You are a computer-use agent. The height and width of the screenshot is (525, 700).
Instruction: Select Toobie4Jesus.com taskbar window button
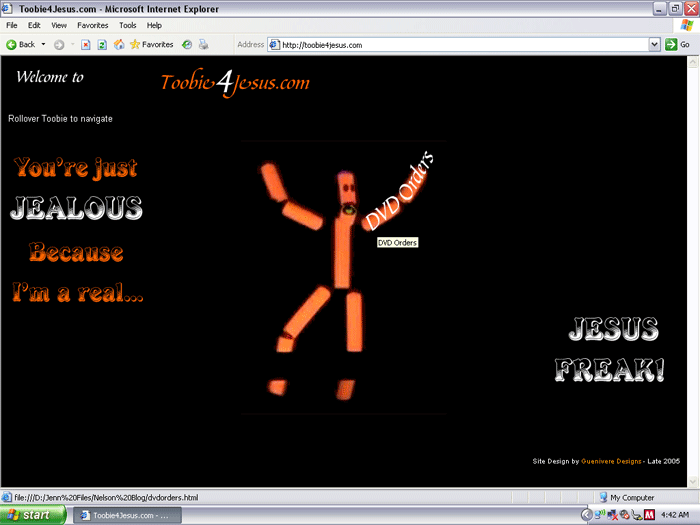coord(127,515)
